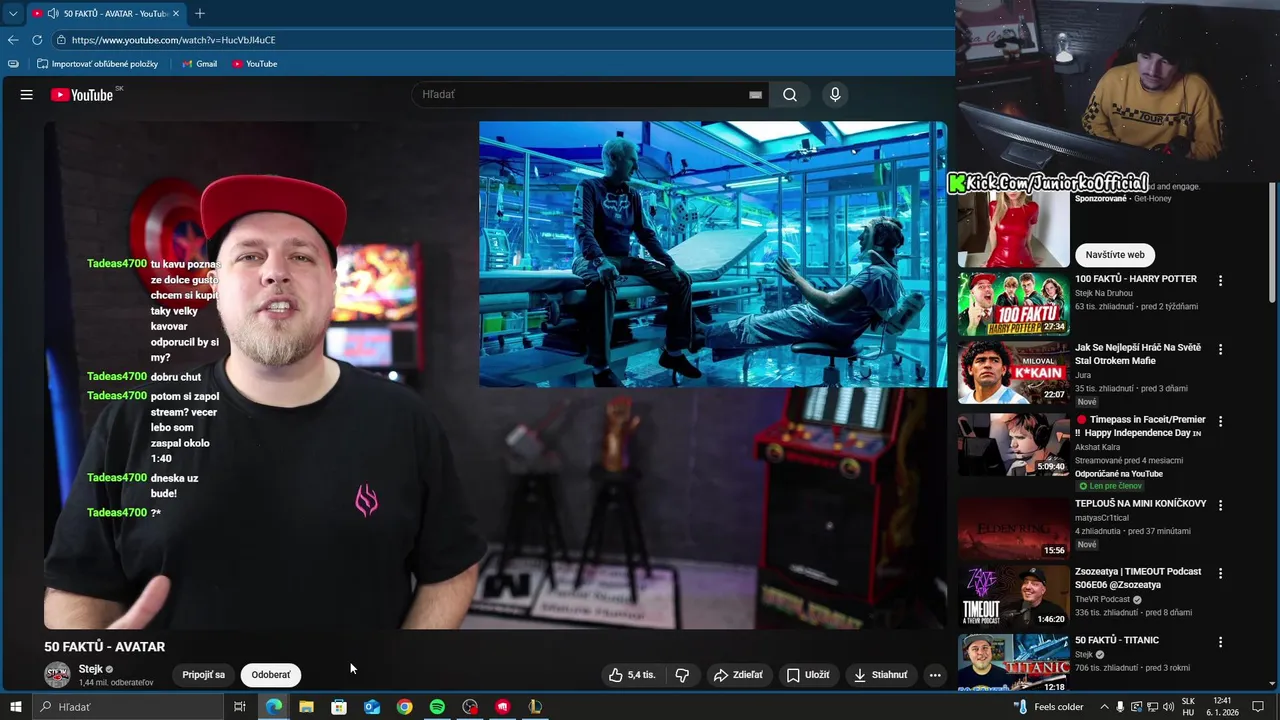Click the Pripojiť sa join button
1280x720 pixels.
point(203,675)
